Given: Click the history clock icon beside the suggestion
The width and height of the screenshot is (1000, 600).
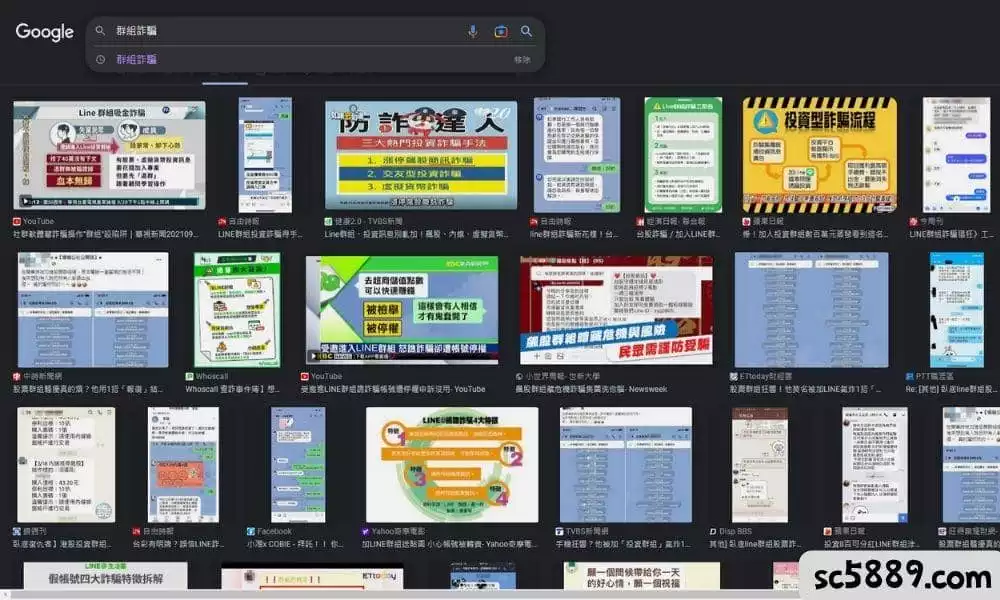Looking at the screenshot, I should (x=100, y=59).
